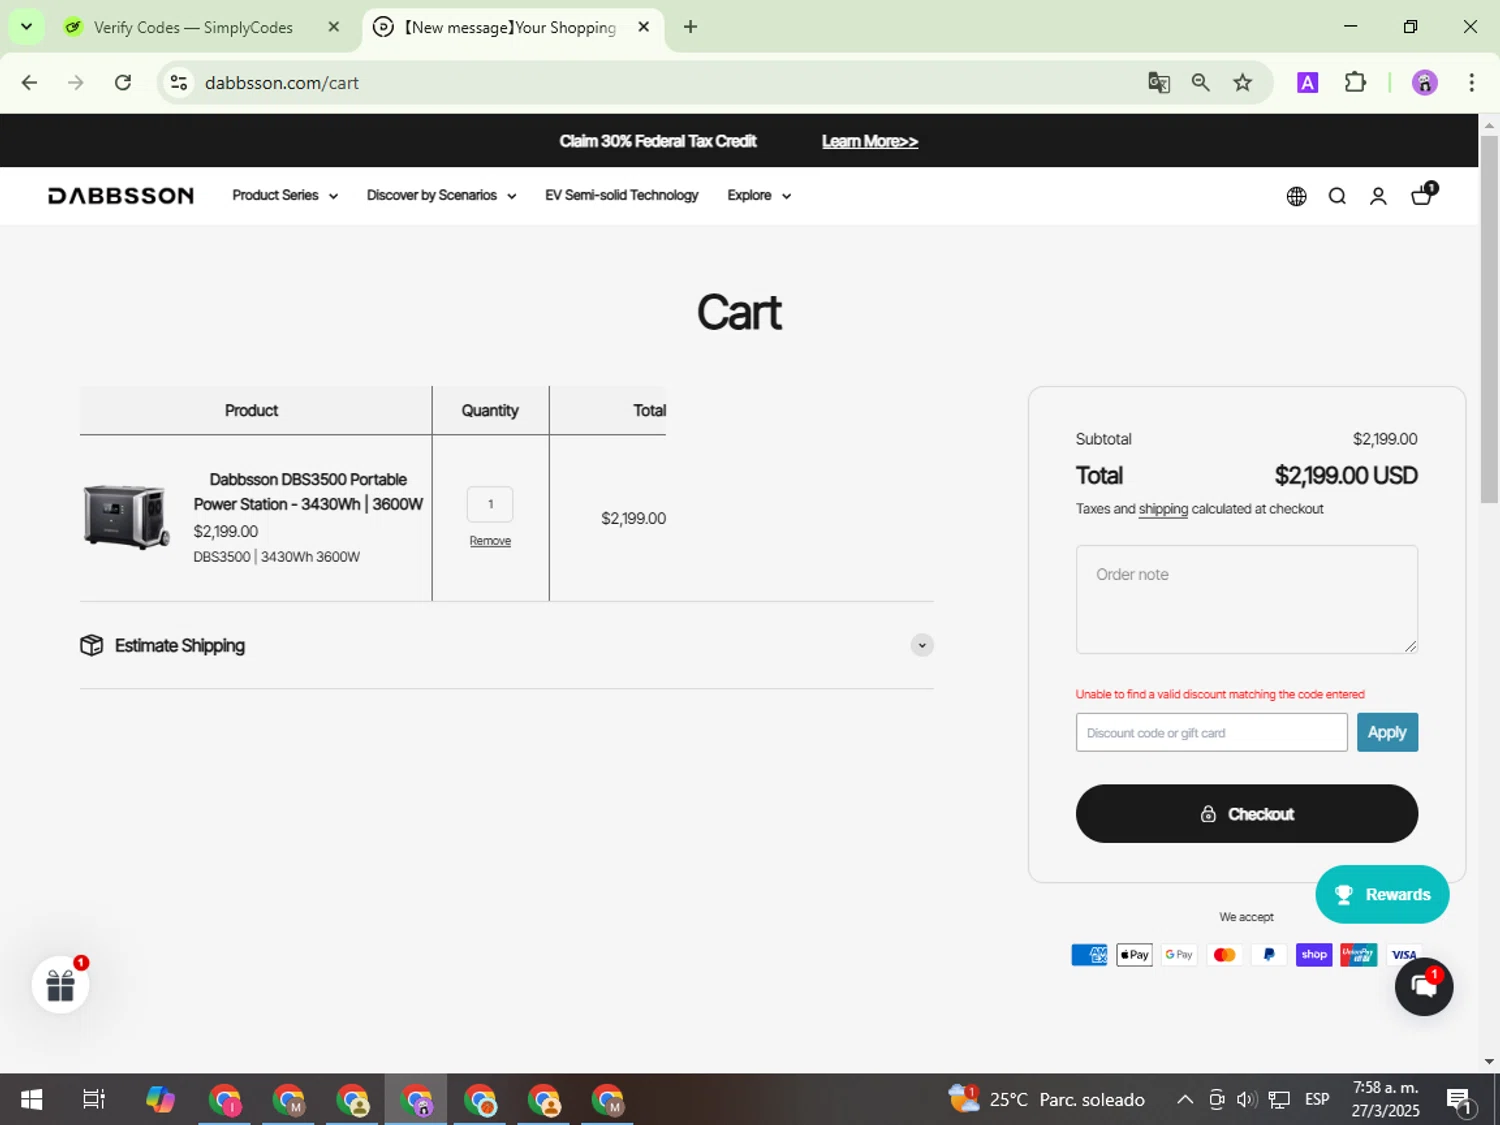The image size is (1500, 1125).
Task: Open the region/language globe icon
Action: (1296, 196)
